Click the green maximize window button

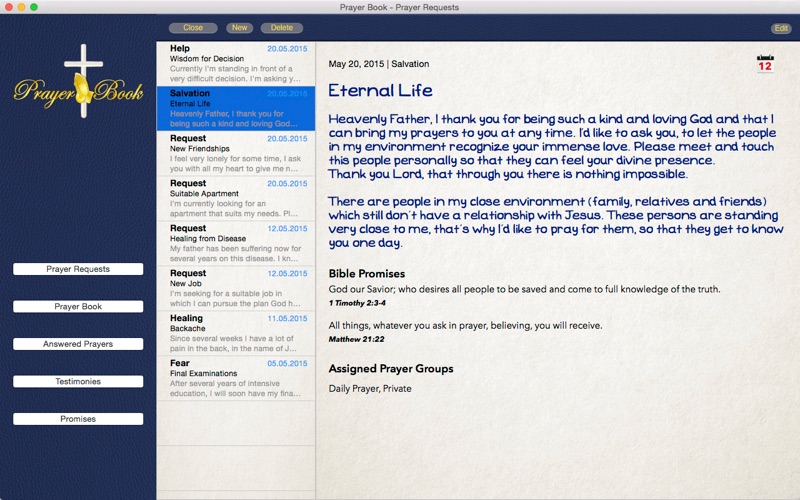click(34, 7)
